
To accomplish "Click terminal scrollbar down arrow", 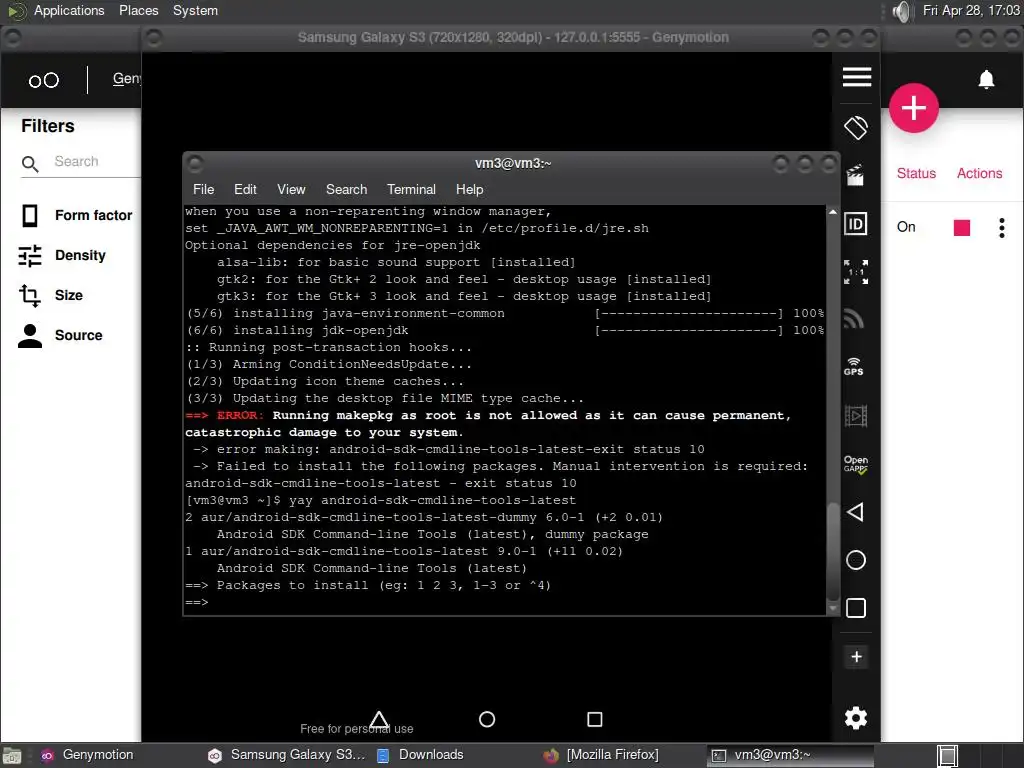I will [x=833, y=608].
